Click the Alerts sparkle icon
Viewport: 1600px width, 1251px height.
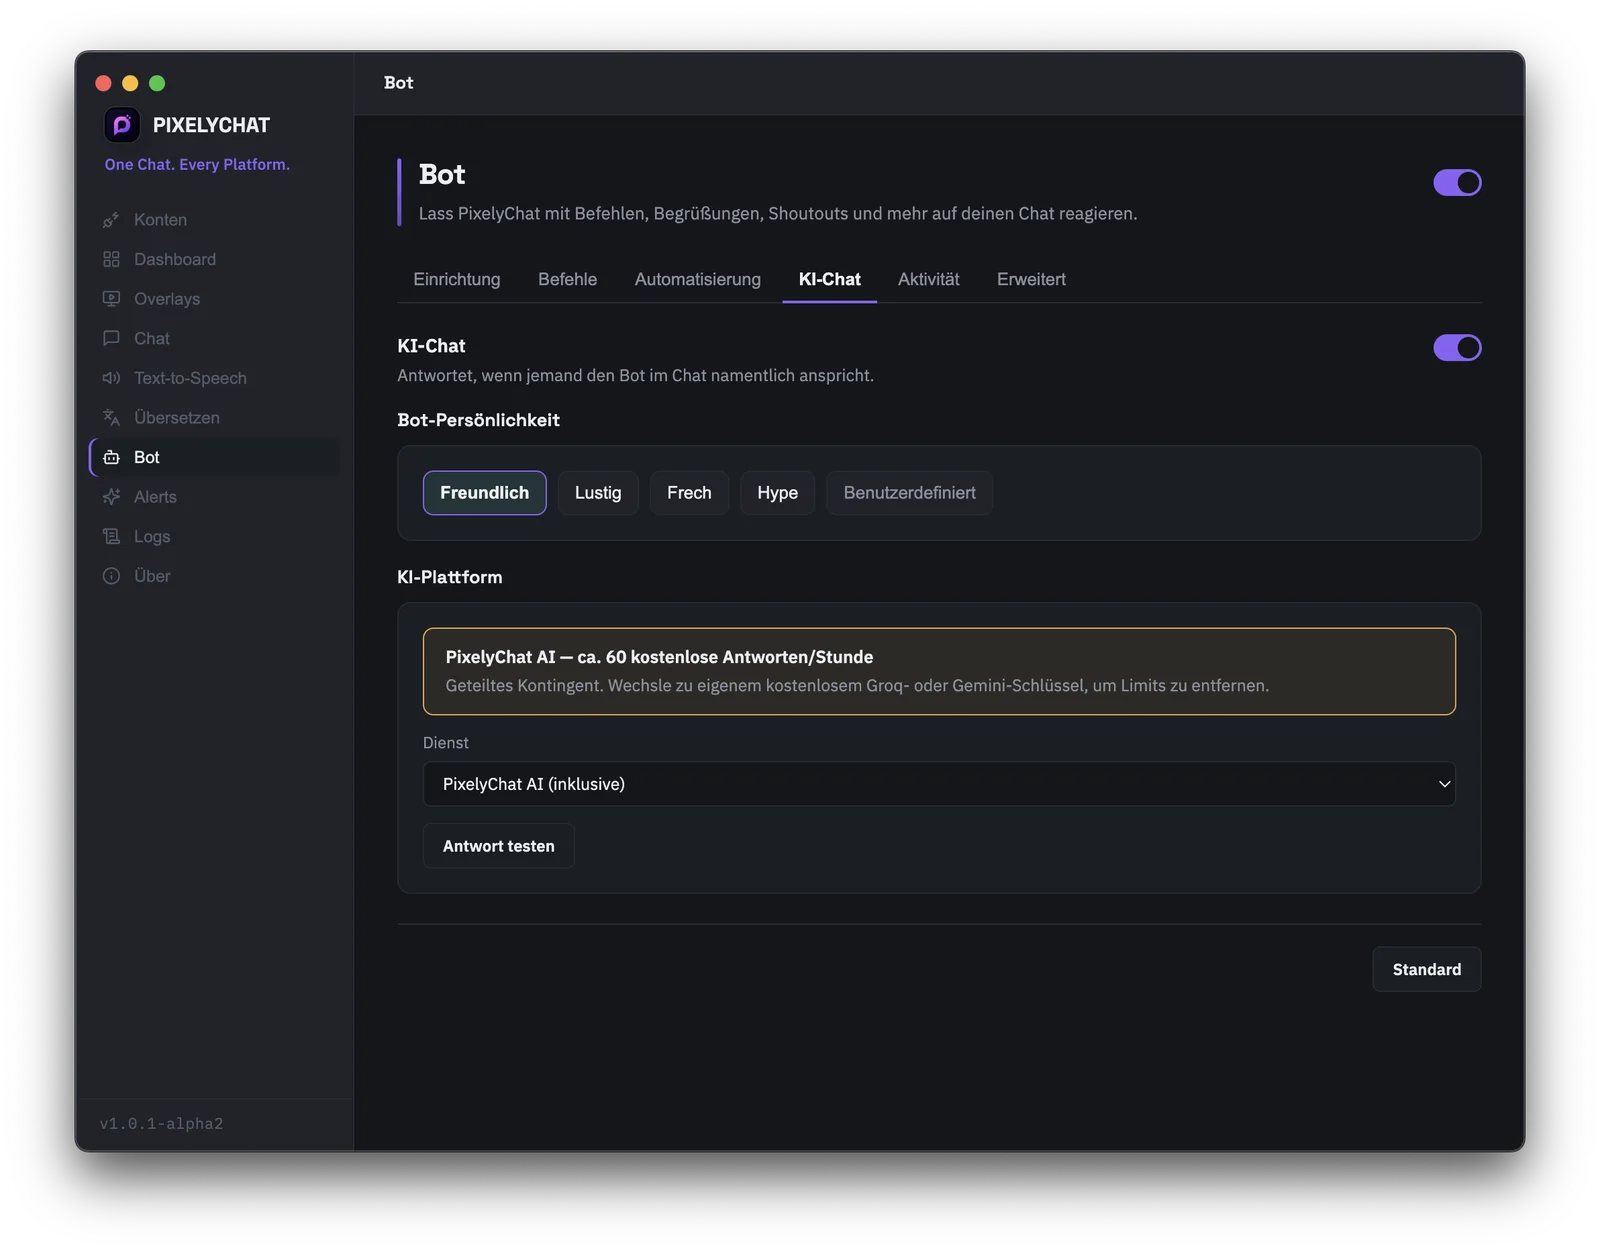coord(111,497)
